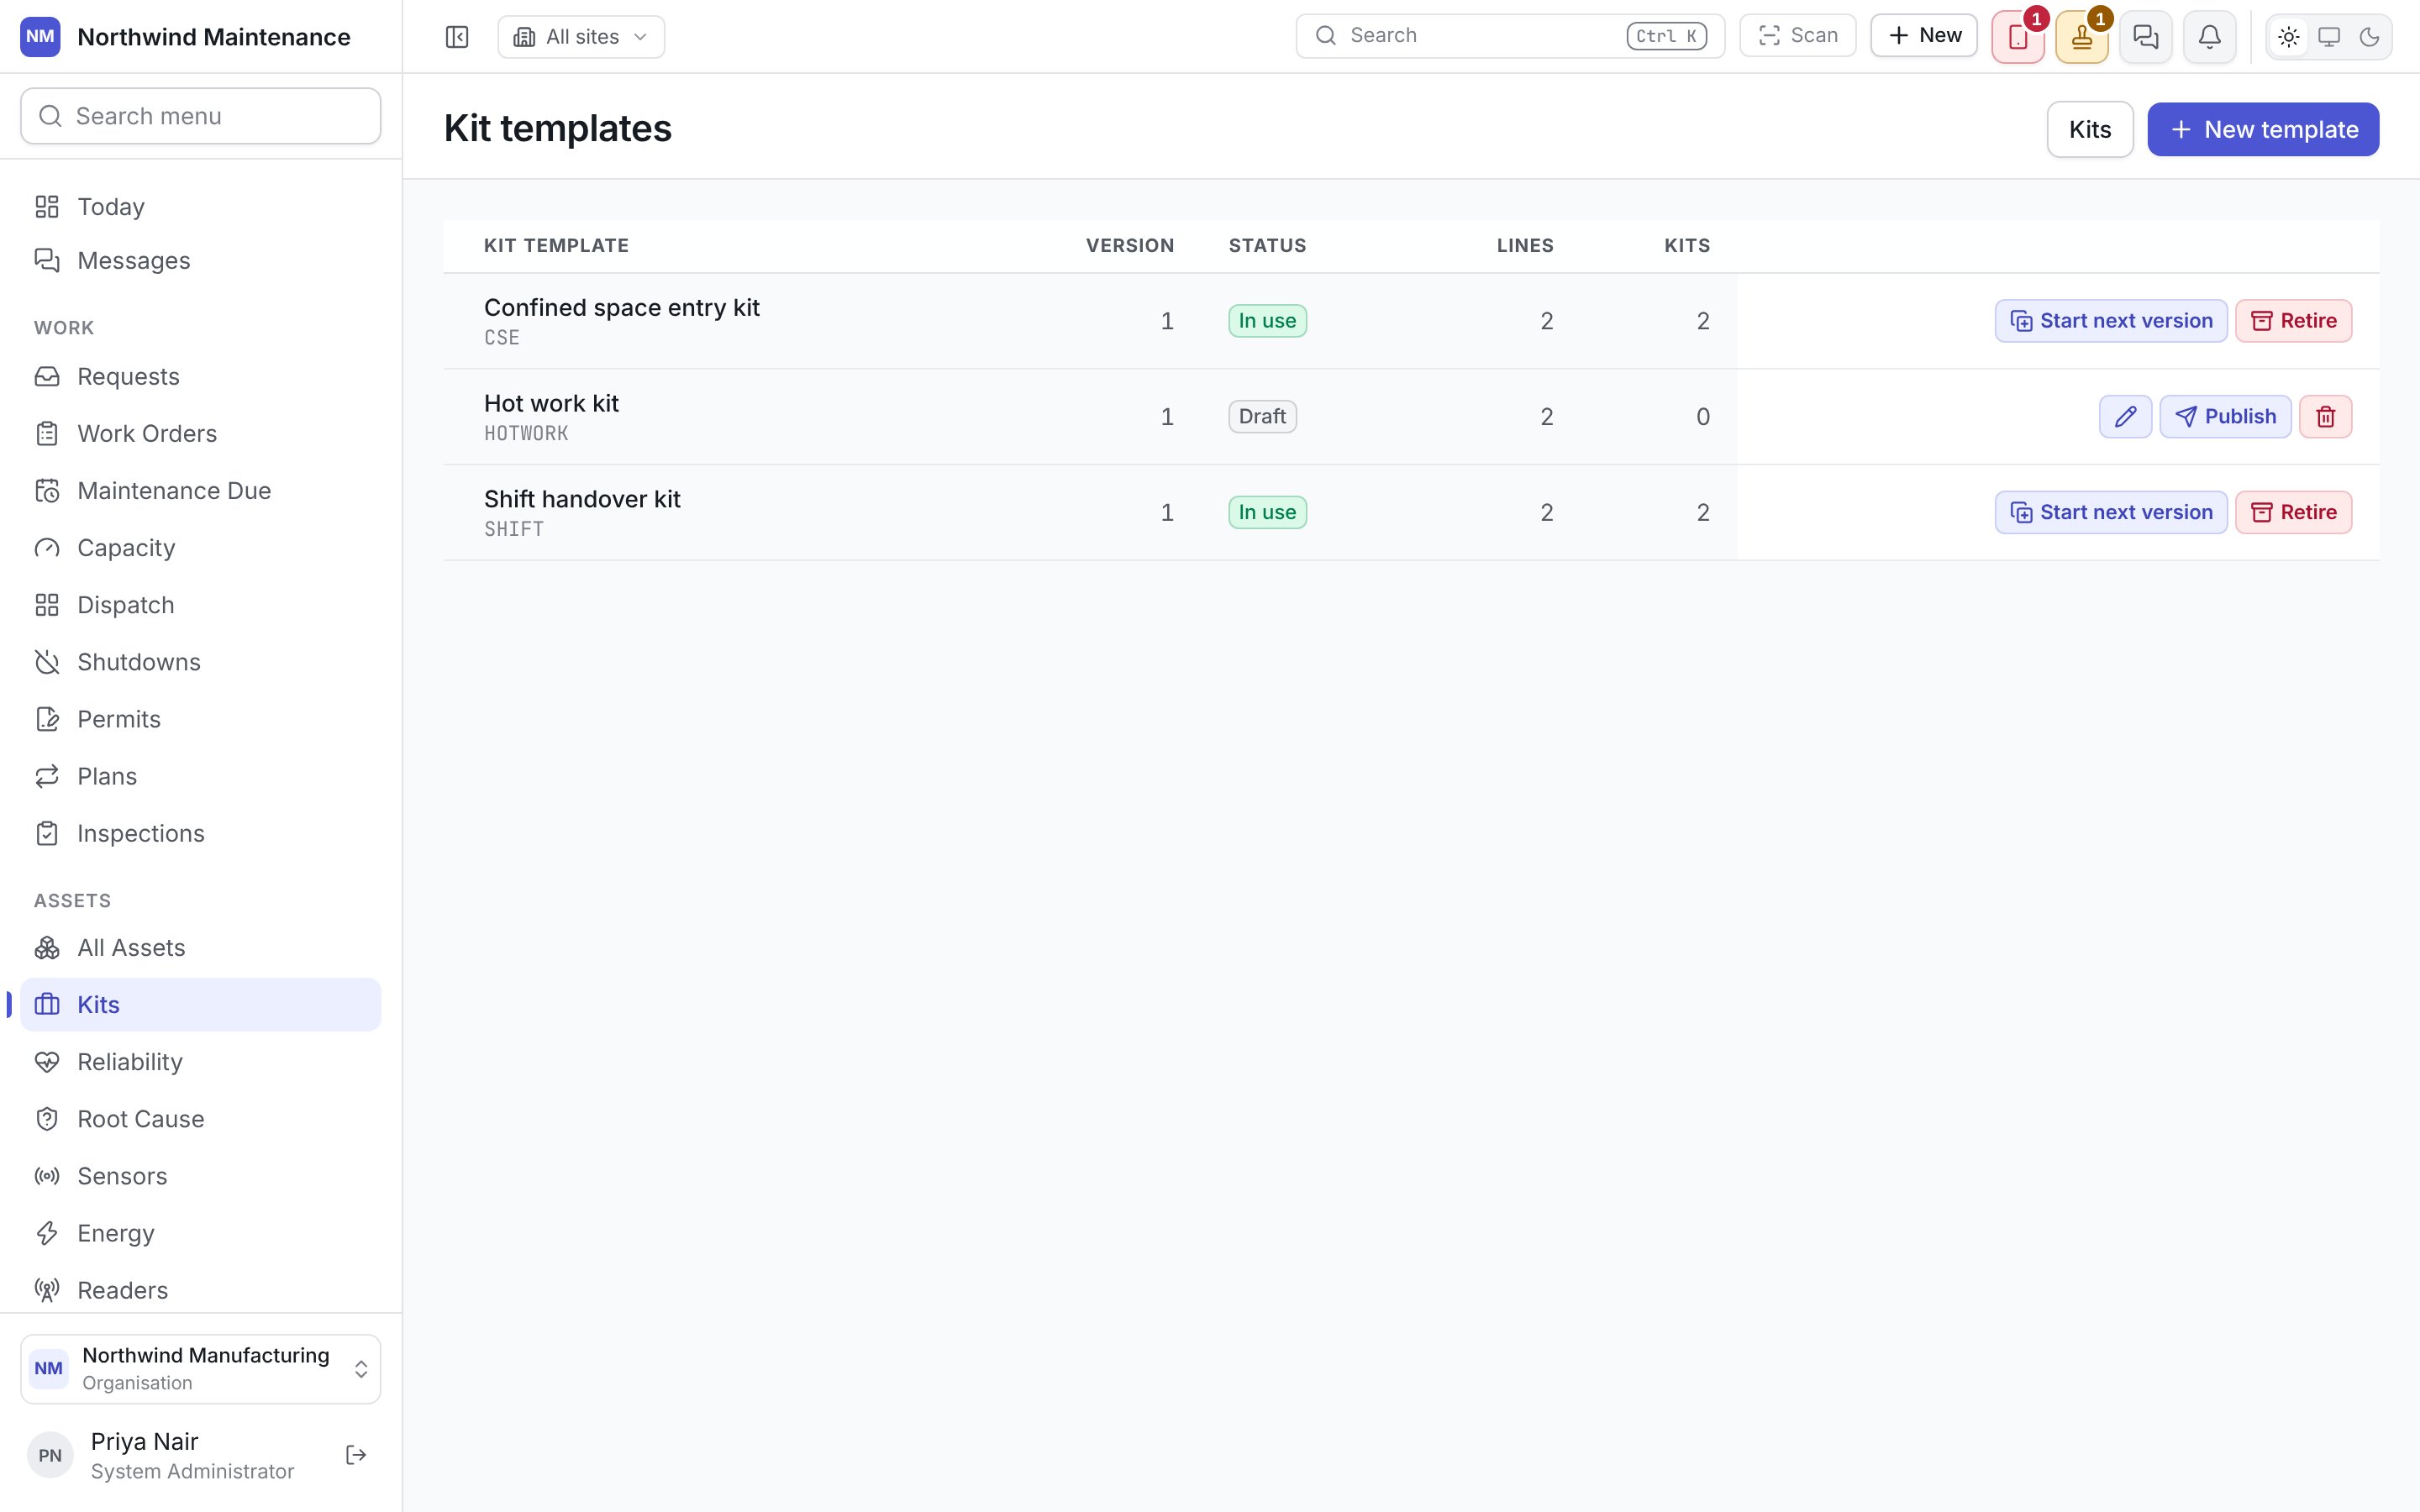Click the Readers antenna icon
This screenshot has width=2420, height=1512.
47,1290
